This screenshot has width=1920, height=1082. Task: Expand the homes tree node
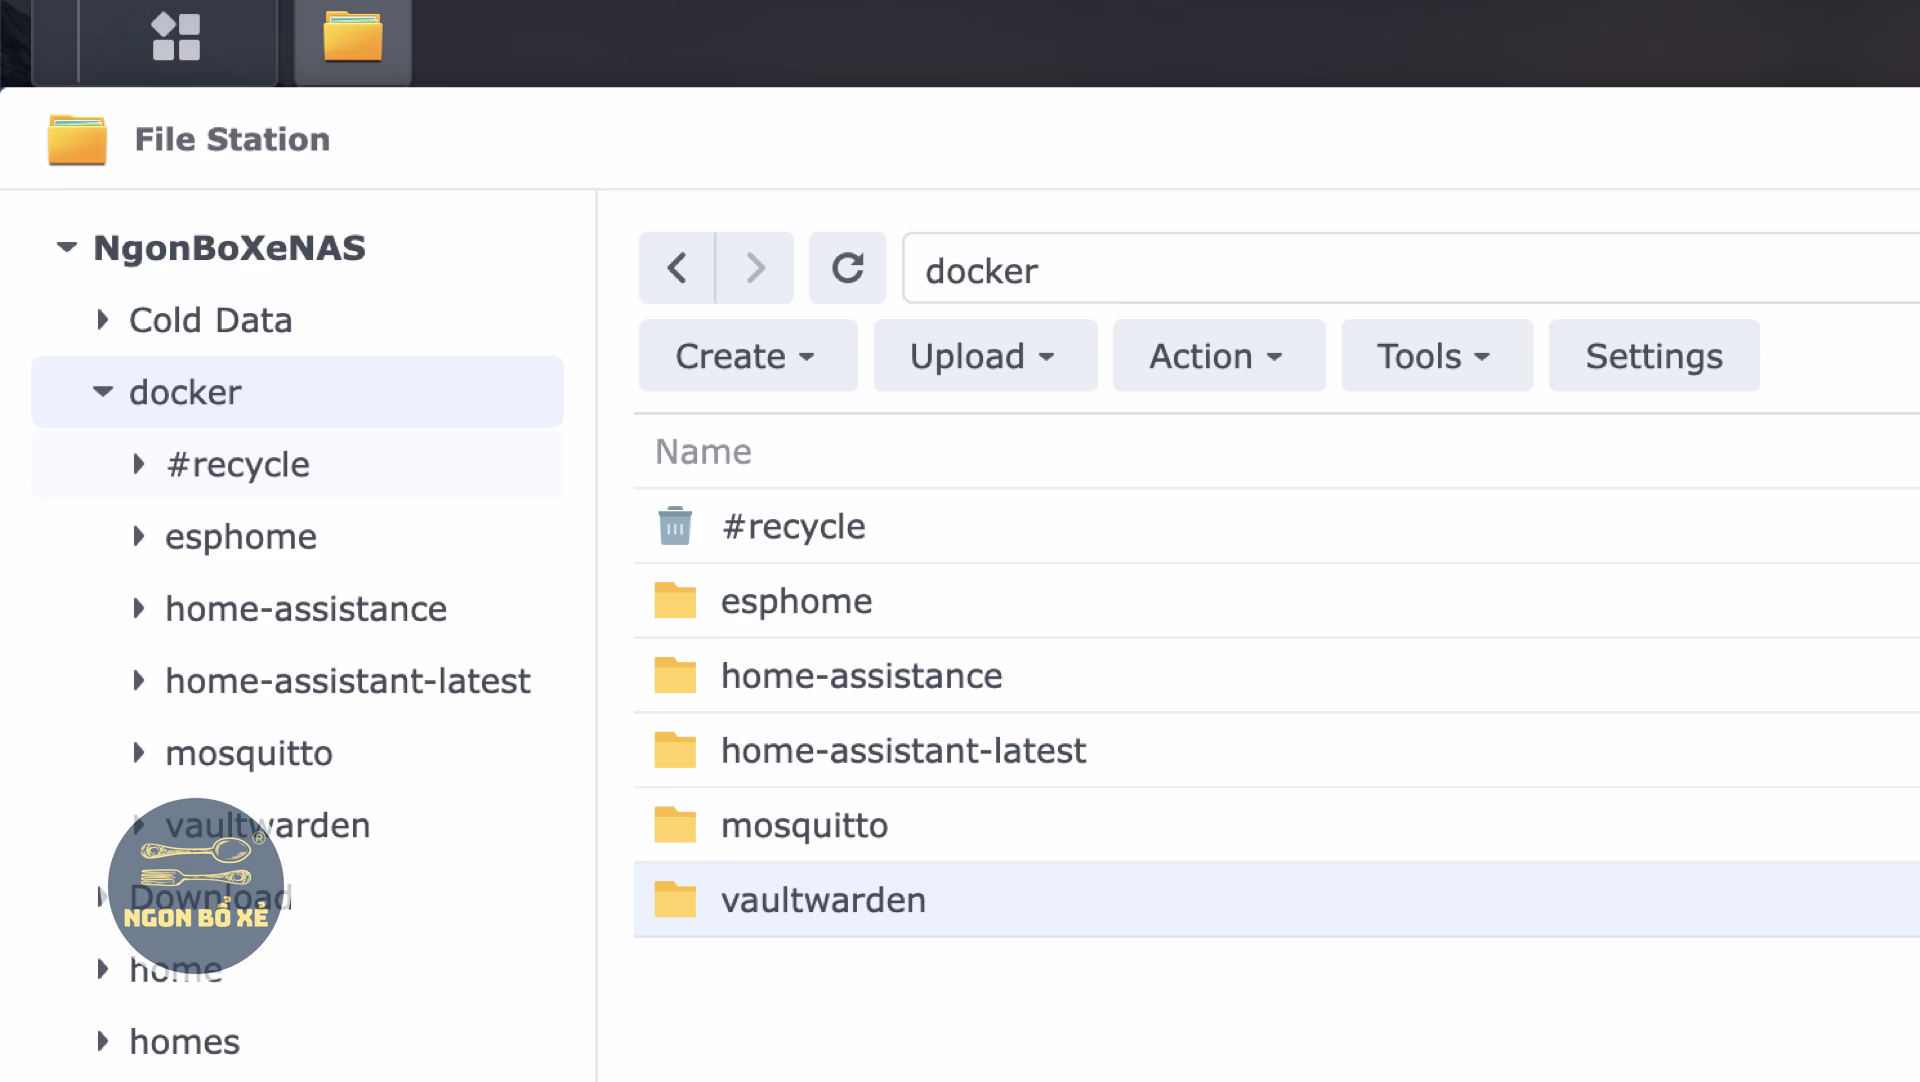[103, 1041]
